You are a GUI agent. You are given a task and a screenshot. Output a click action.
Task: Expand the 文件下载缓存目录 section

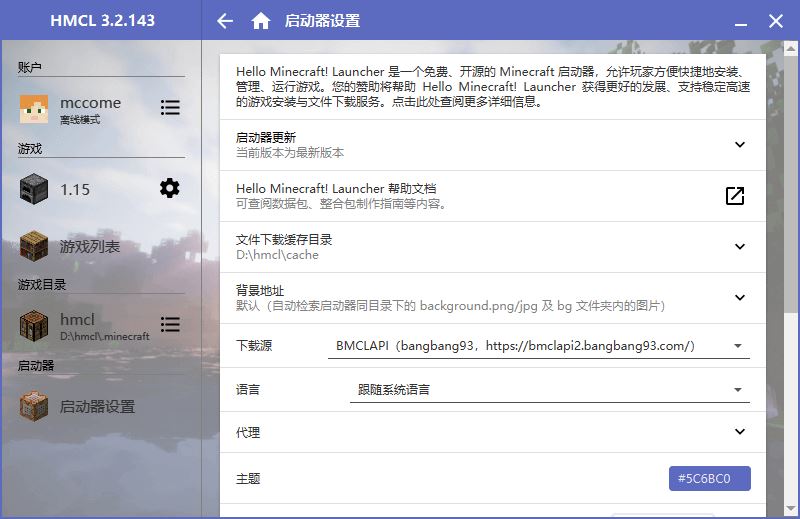pyautogui.click(x=740, y=247)
